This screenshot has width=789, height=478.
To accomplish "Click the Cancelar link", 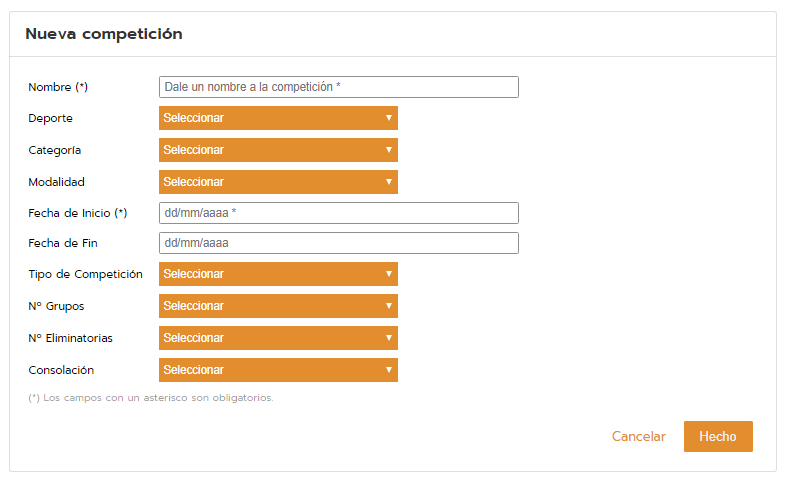I will tap(639, 436).
